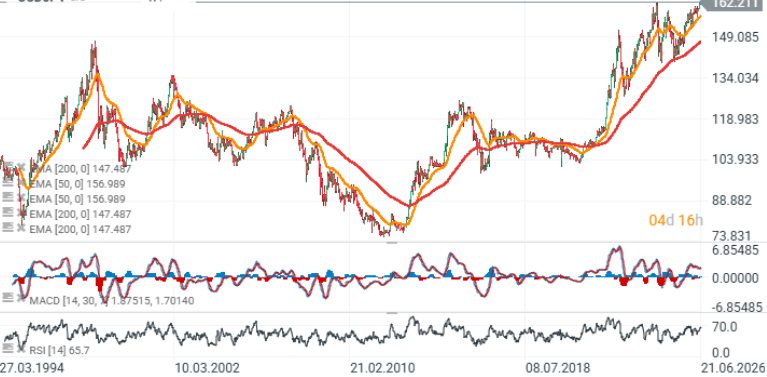Remove the MACD indicator with its X
767x377 pixels.
tap(21, 298)
